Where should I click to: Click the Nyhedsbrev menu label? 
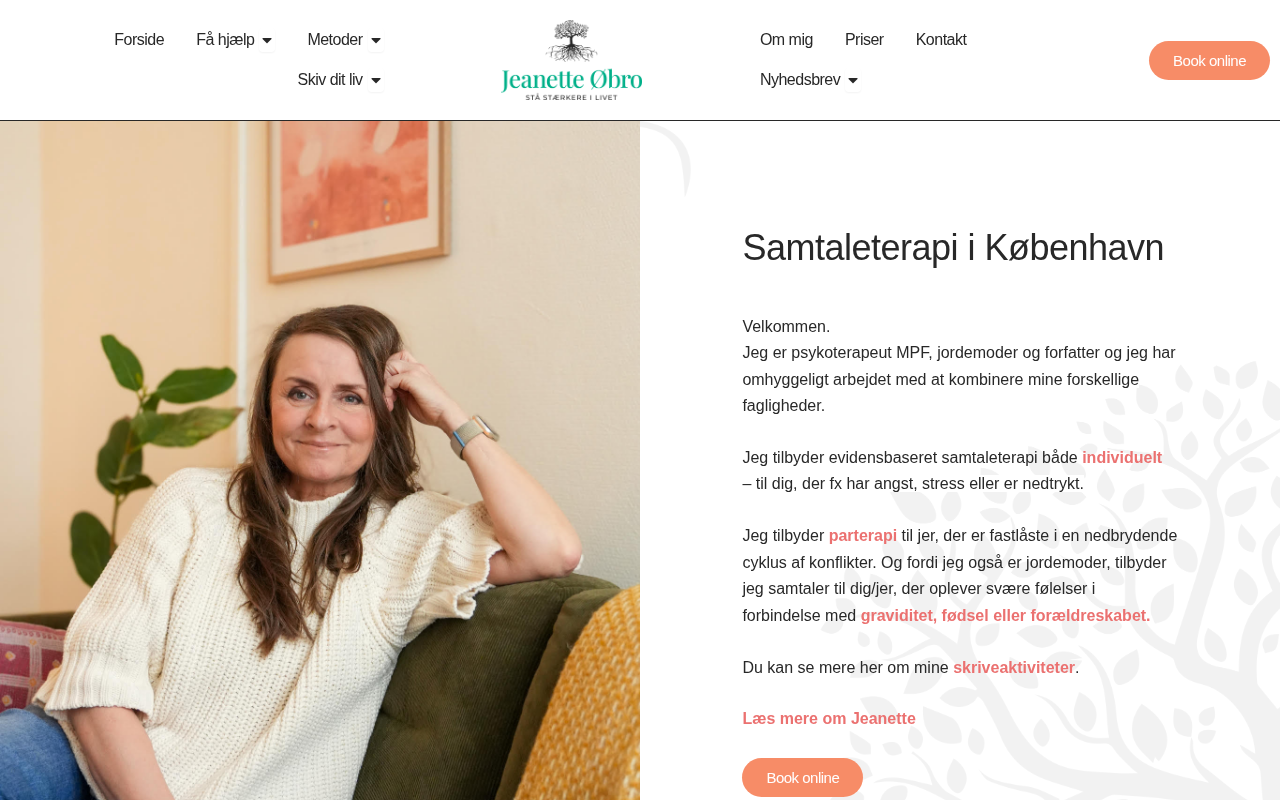pyautogui.click(x=800, y=80)
